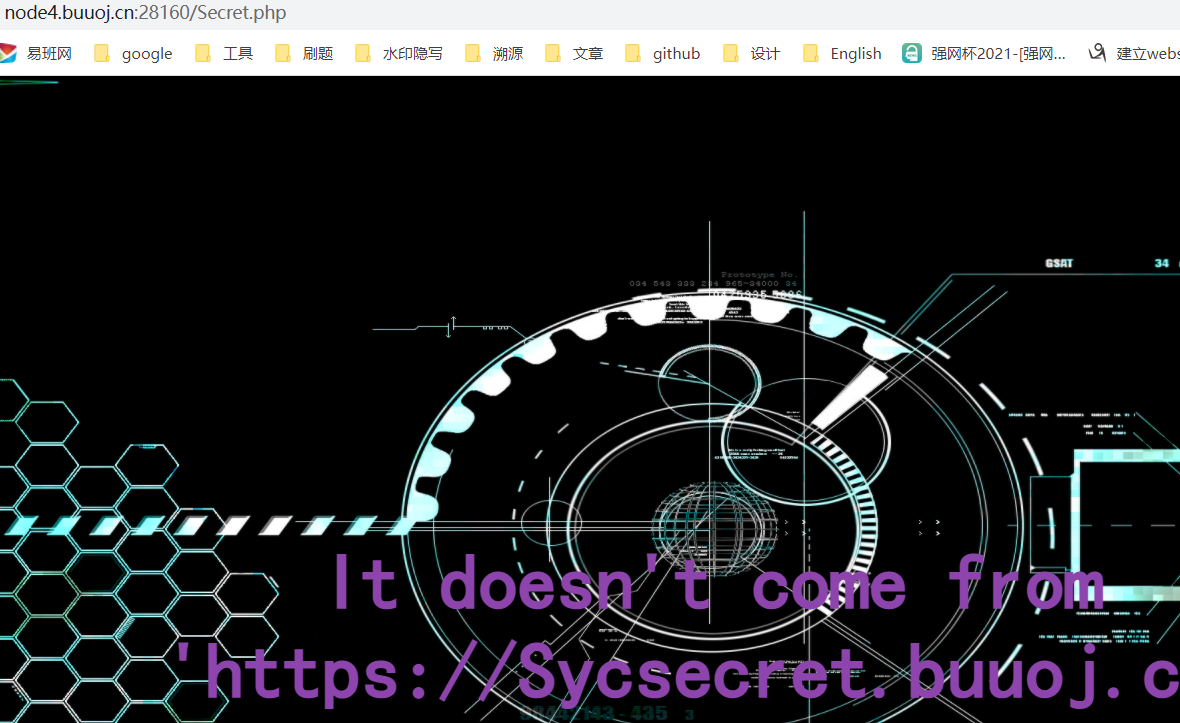Open the 建立webs bookmark
Viewport: 1180px width, 723px height.
[x=1135, y=54]
